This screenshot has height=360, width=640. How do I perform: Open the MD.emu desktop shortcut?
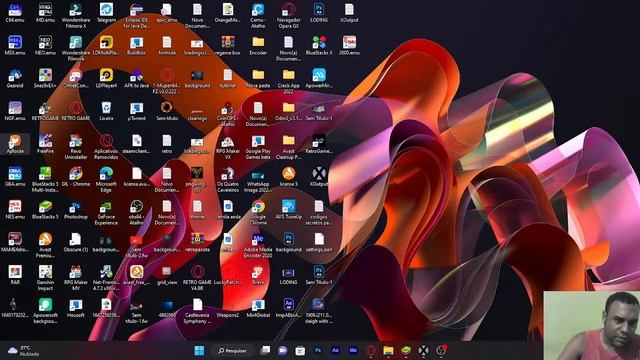45,12
